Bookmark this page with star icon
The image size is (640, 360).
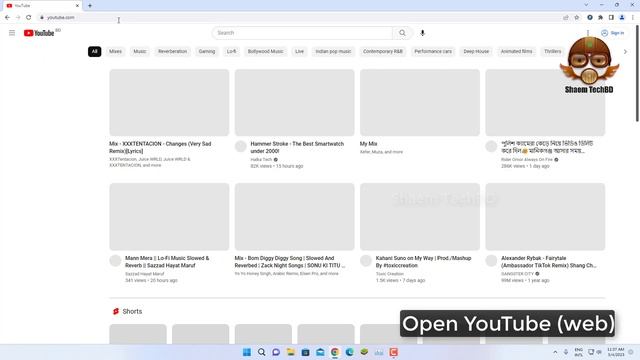(x=577, y=18)
